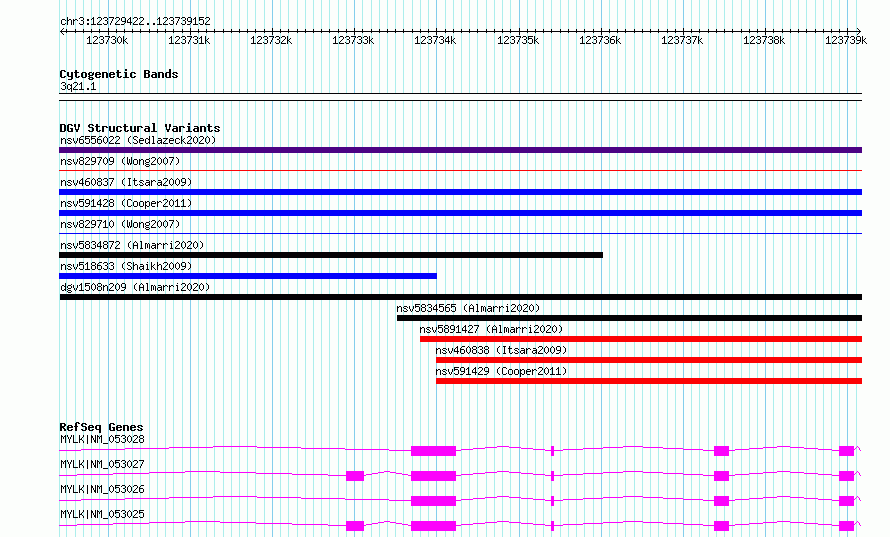Screen dimensions: 890x537
Task: Select the red nsv460838 variant bar
Action: tap(649, 360)
